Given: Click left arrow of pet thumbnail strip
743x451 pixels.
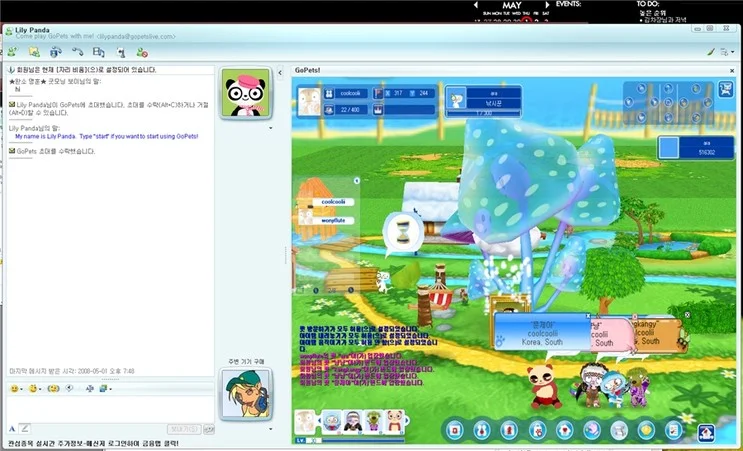Looking at the screenshot, I should [320, 420].
